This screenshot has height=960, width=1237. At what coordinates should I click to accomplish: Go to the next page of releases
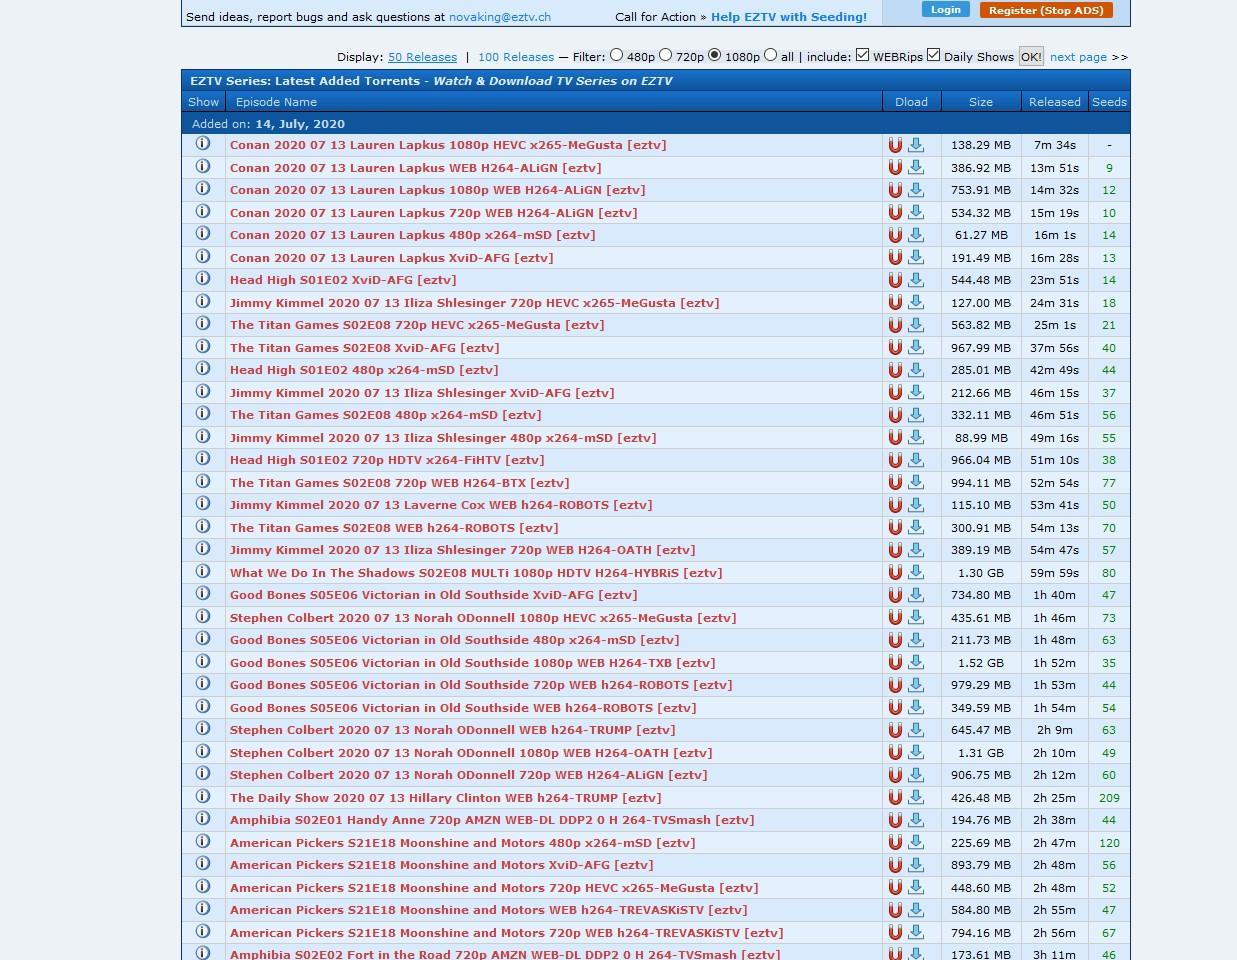coord(1078,57)
